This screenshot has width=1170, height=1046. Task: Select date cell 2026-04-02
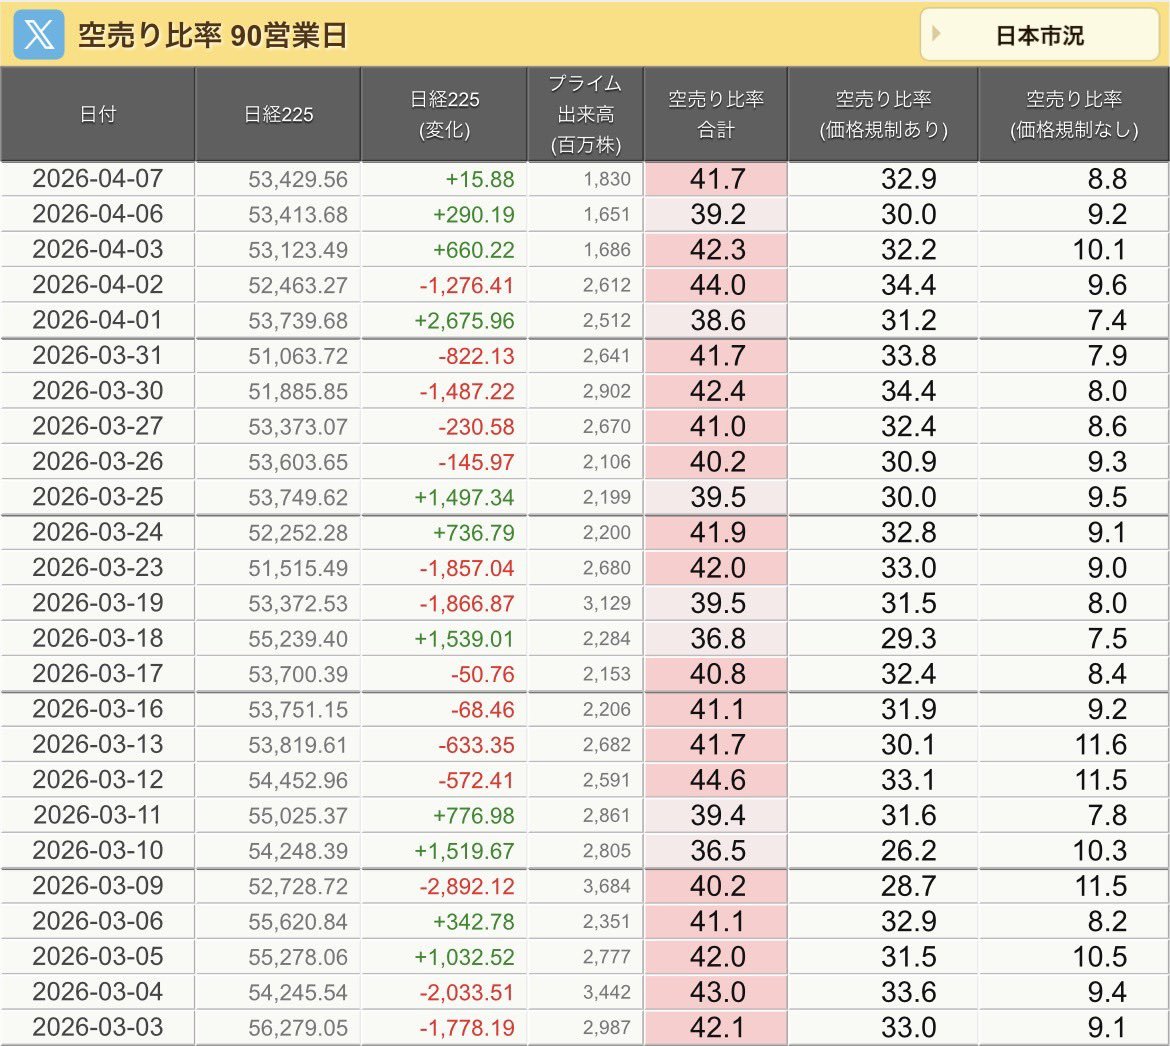[98, 285]
